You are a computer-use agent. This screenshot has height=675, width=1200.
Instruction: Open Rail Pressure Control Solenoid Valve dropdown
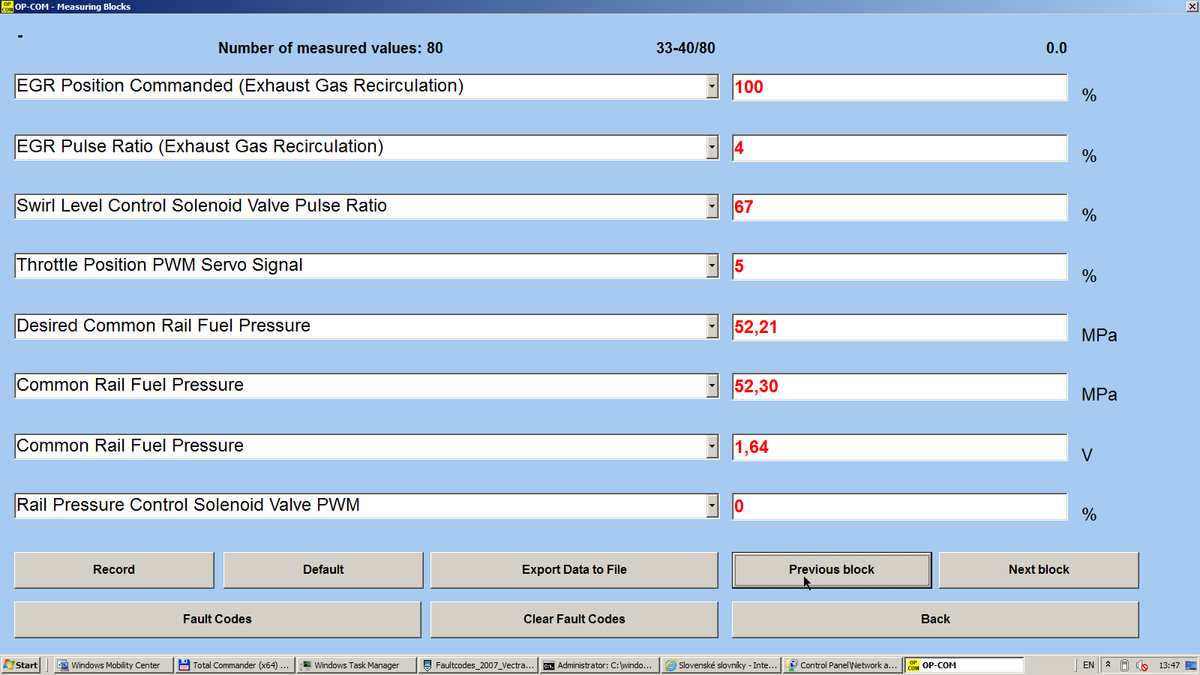712,506
